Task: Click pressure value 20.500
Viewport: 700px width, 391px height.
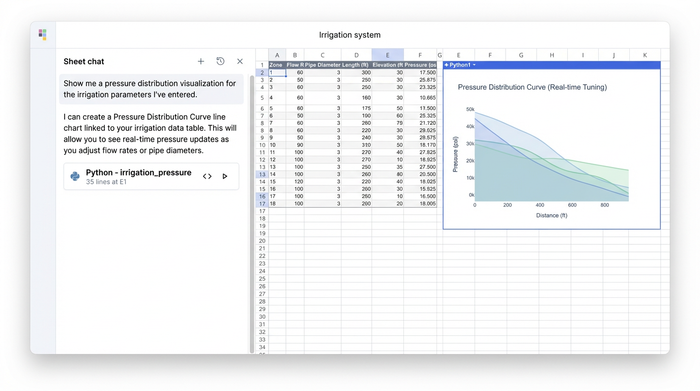Action: click(420, 174)
